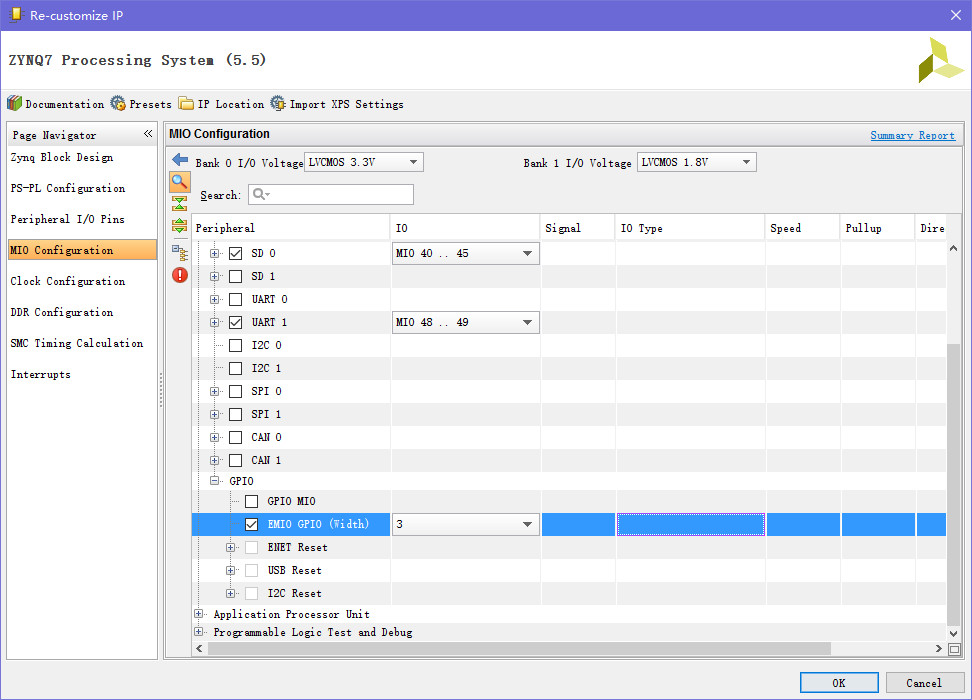Enable the SPI 0 checkbox
Image resolution: width=972 pixels, height=700 pixels.
236,391
